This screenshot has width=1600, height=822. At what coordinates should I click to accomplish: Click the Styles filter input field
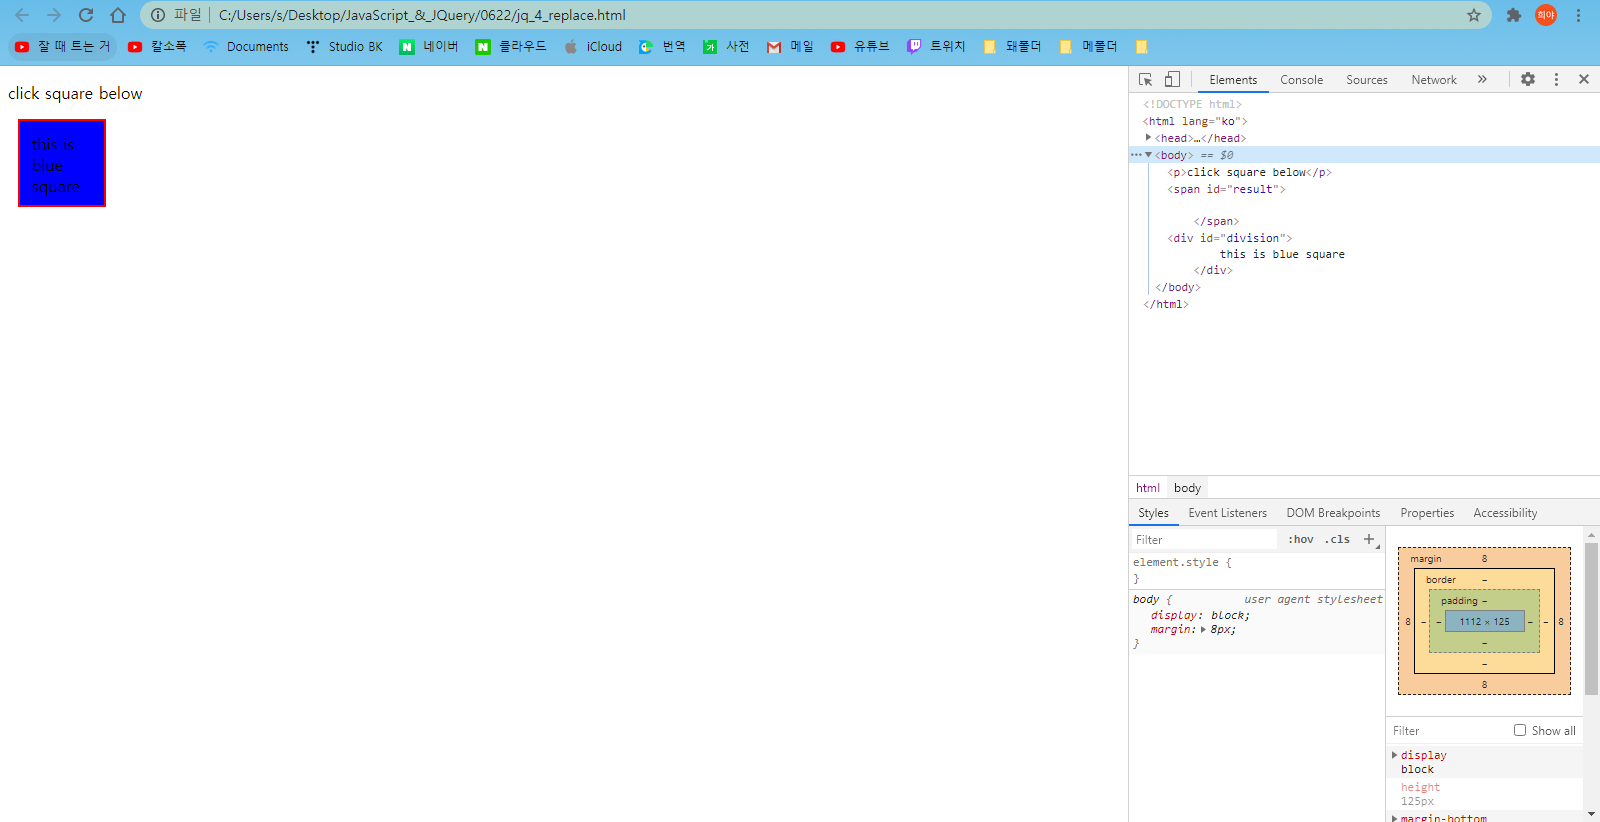coord(1204,539)
